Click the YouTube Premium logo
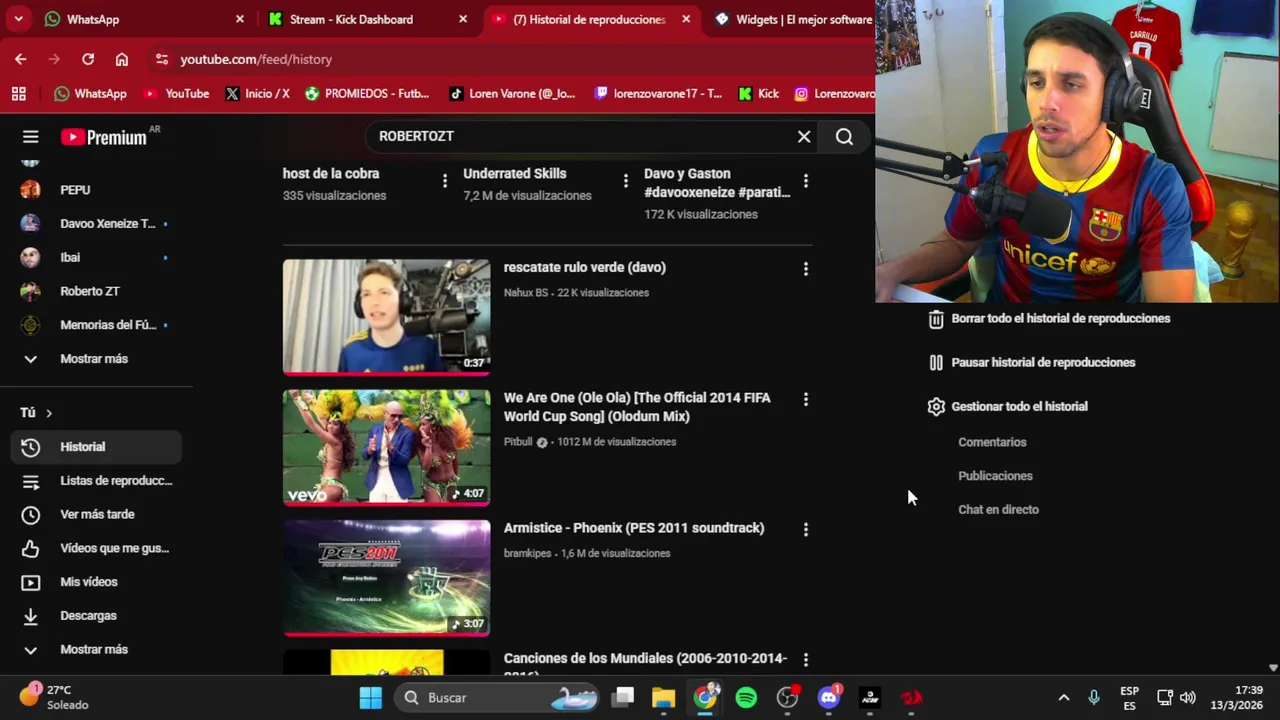Screen dimensions: 1280x720 click(x=104, y=137)
